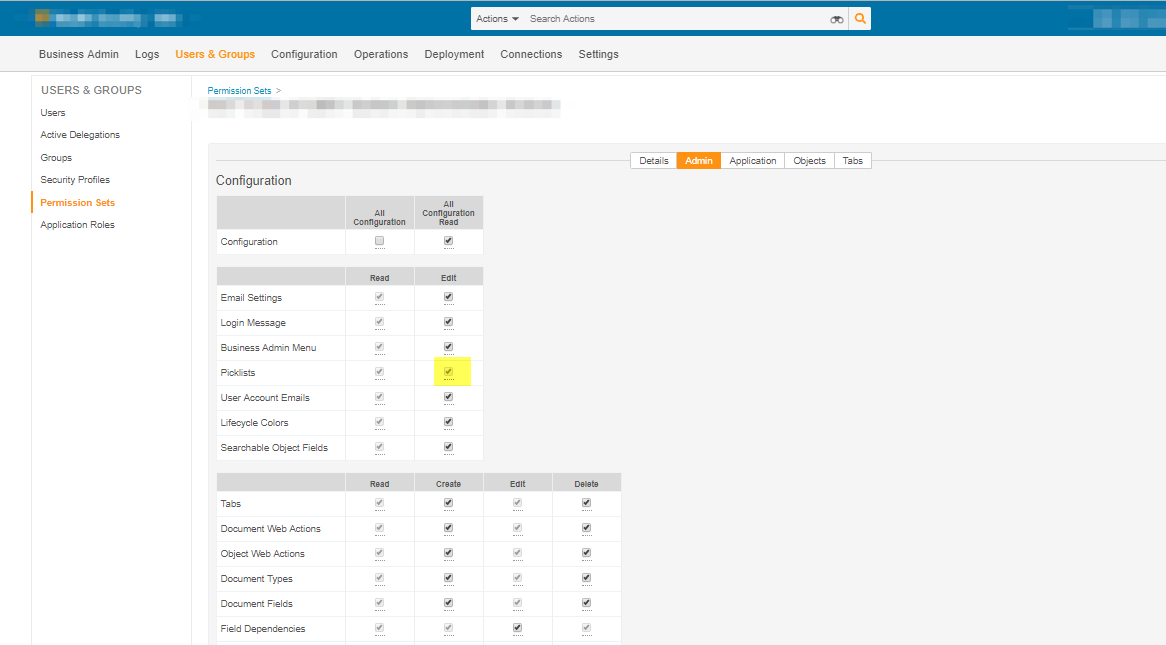Select Active Delegations in sidebar
1166x645 pixels.
click(80, 135)
